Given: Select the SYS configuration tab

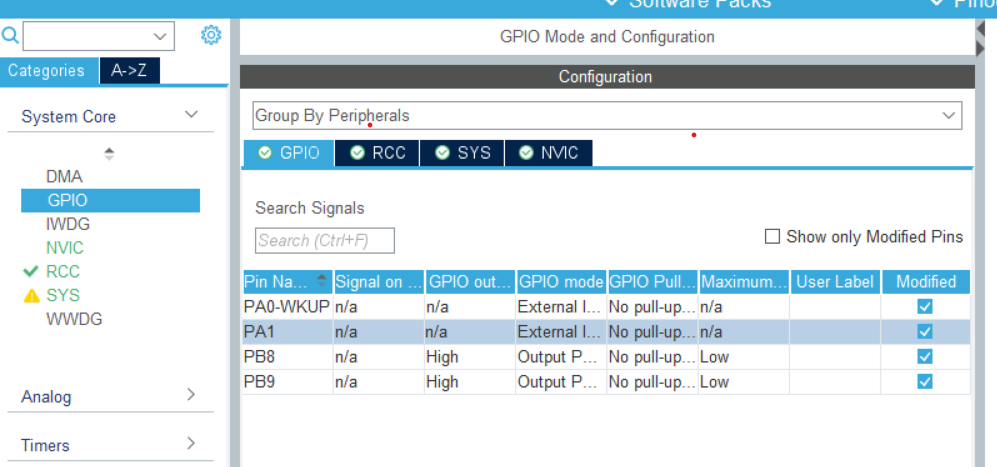Looking at the screenshot, I should point(462,153).
